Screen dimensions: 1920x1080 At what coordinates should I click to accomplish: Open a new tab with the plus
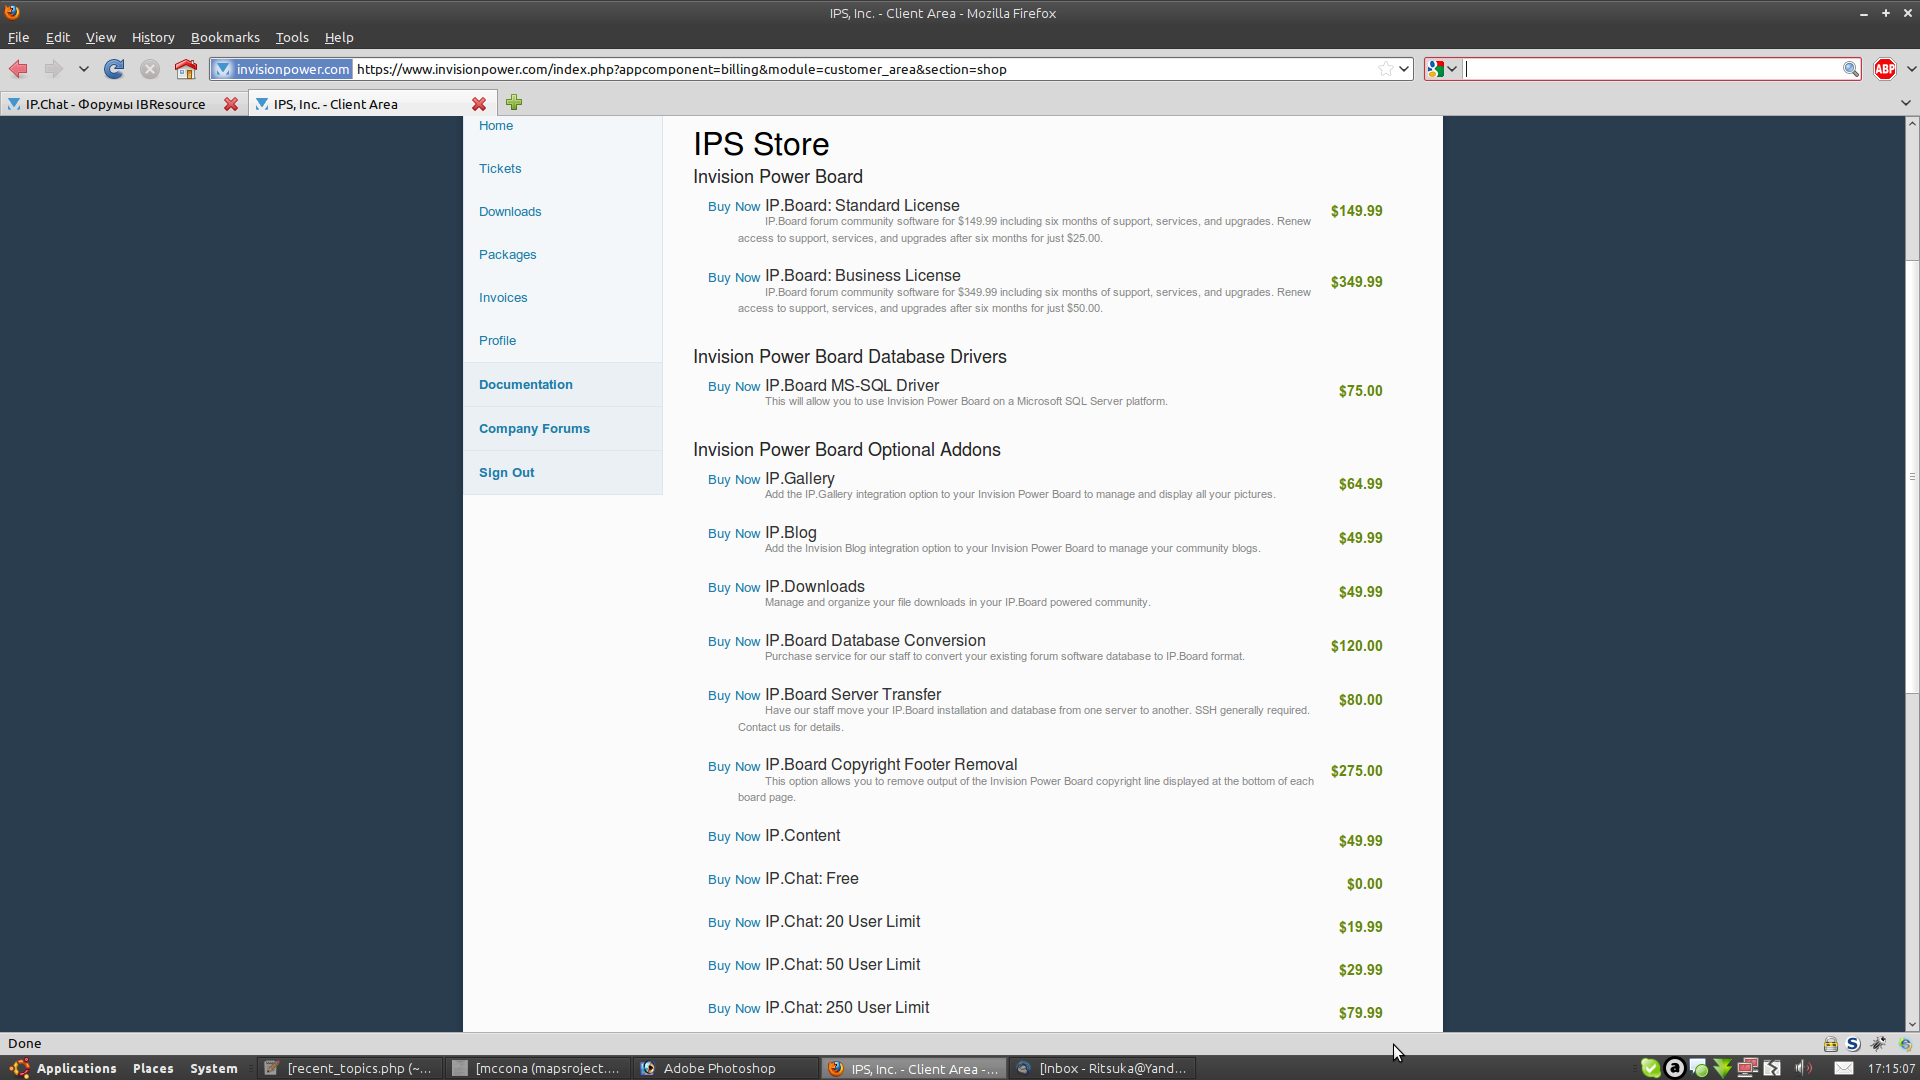514,102
